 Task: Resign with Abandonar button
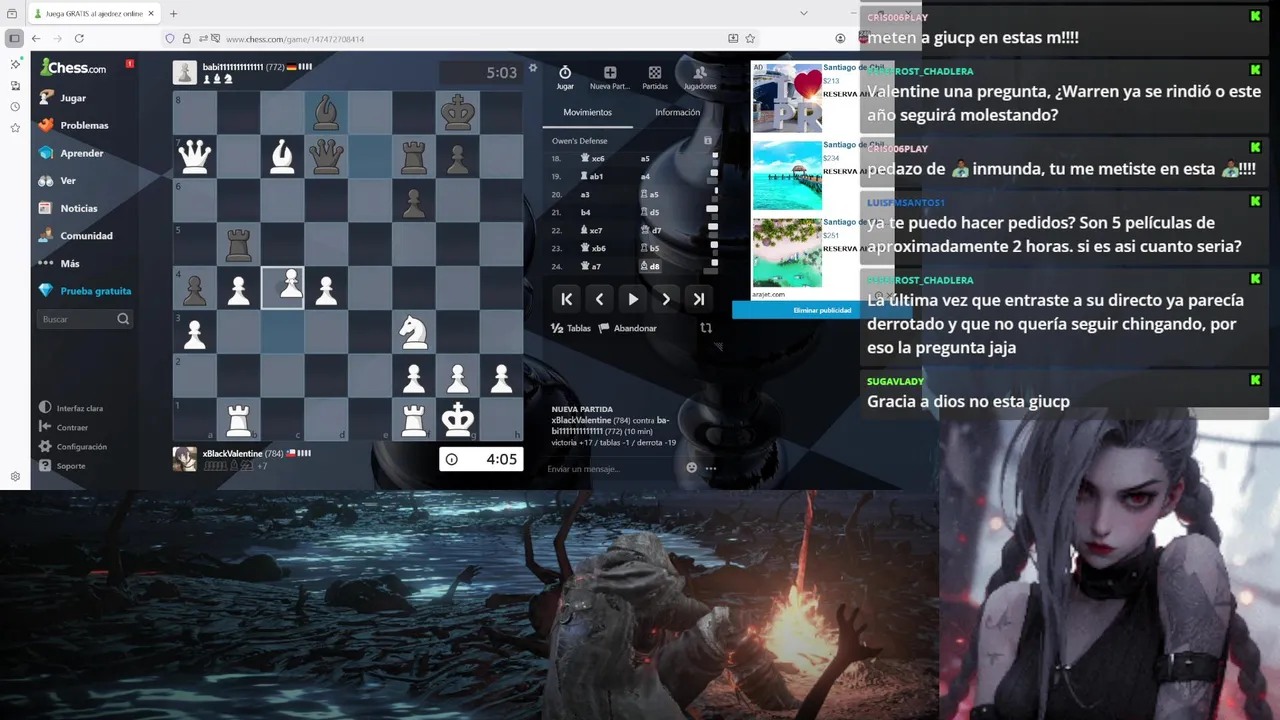tap(627, 328)
